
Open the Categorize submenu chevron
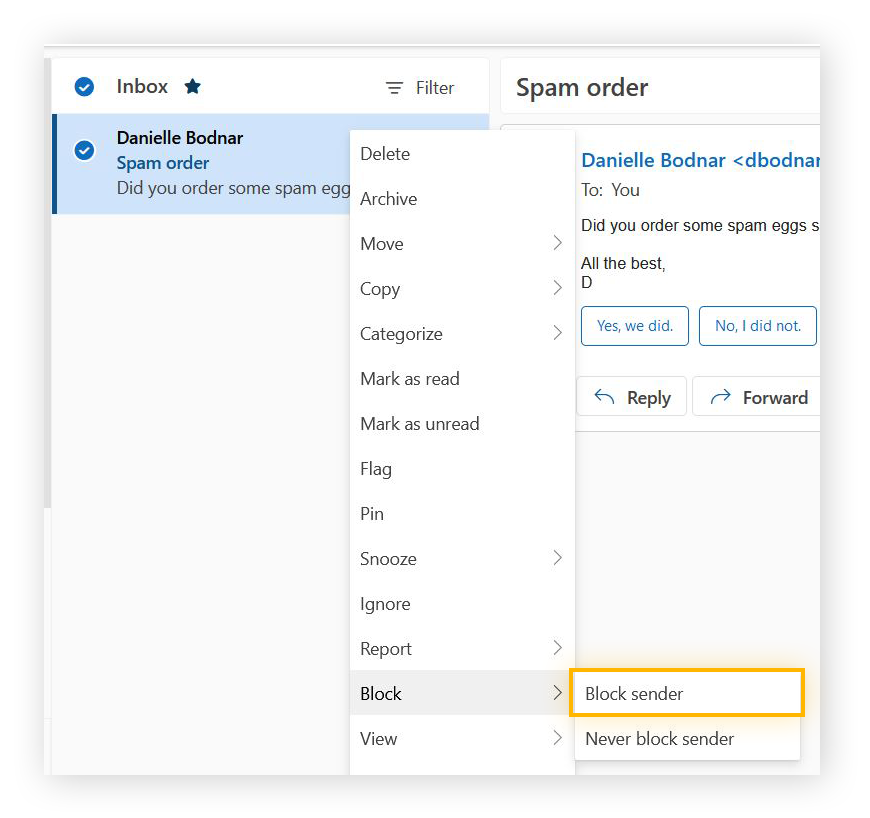(559, 333)
